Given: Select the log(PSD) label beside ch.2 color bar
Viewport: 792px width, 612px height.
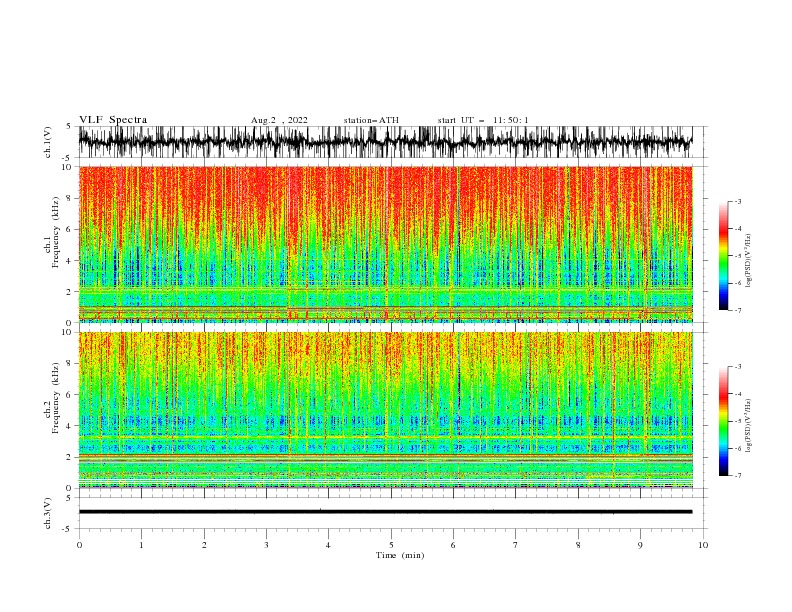Looking at the screenshot, I should (x=748, y=426).
